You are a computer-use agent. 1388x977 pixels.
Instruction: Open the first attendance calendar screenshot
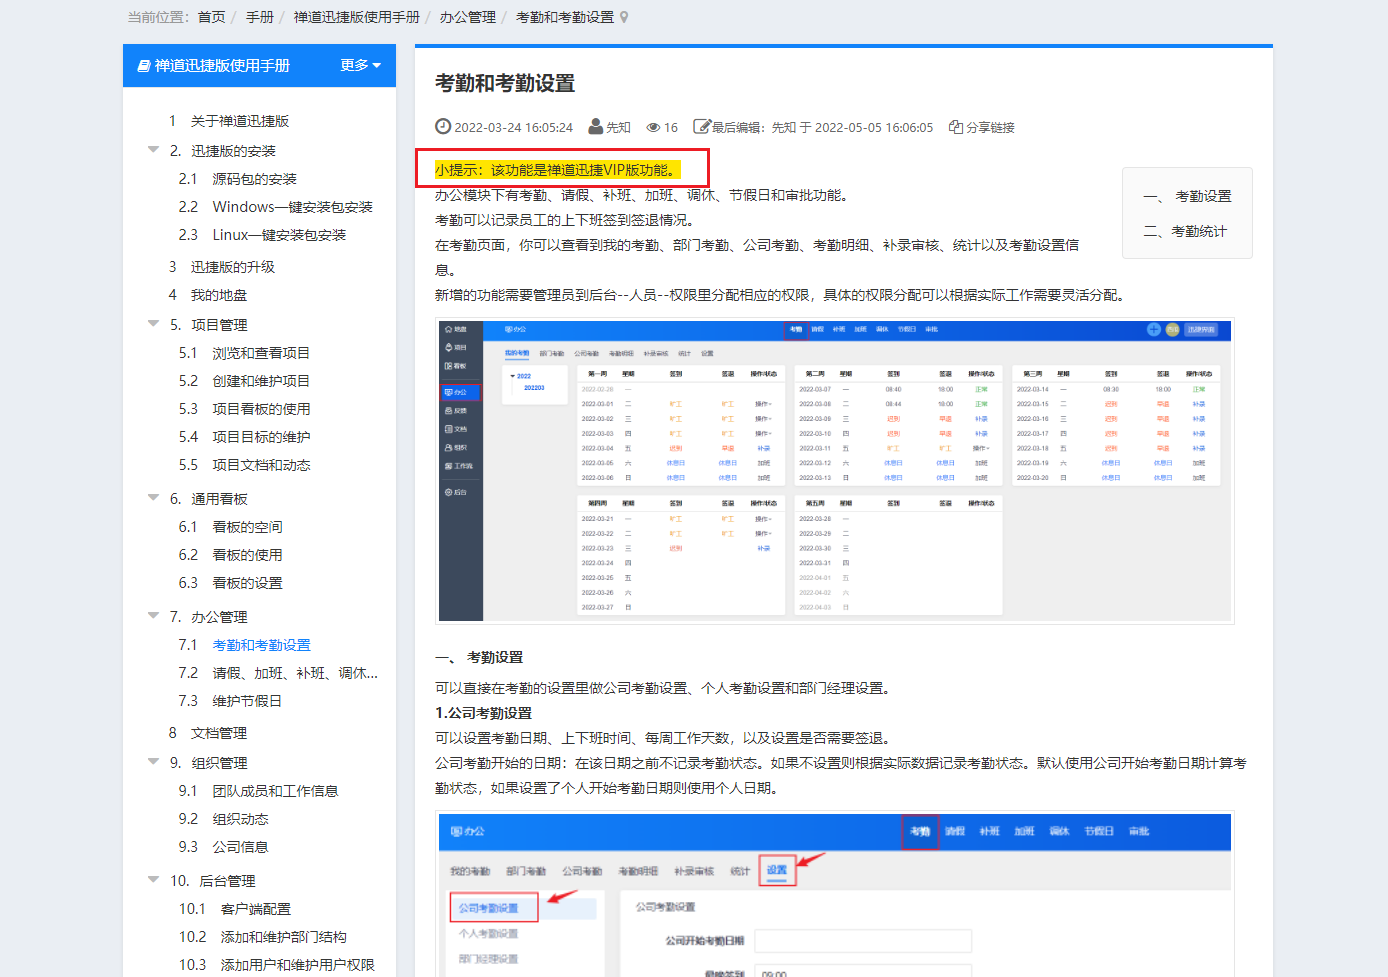tap(834, 471)
